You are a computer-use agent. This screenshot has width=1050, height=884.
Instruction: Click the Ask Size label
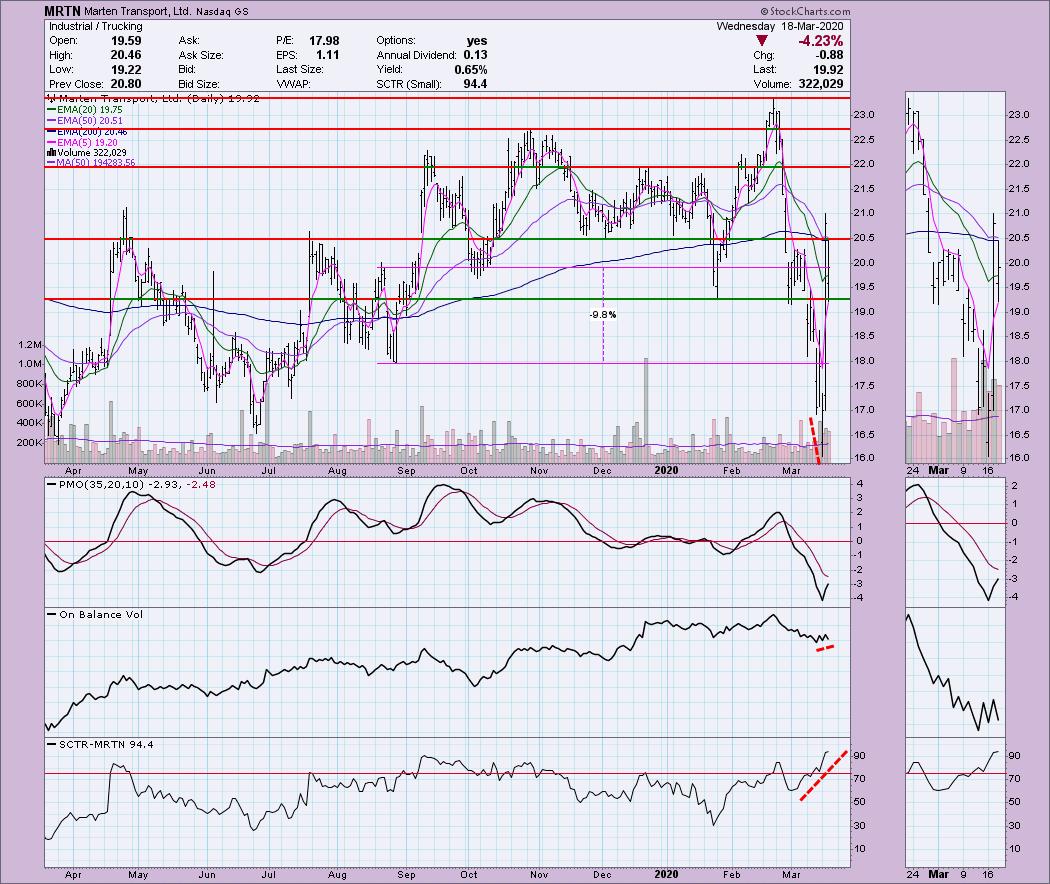tap(201, 55)
